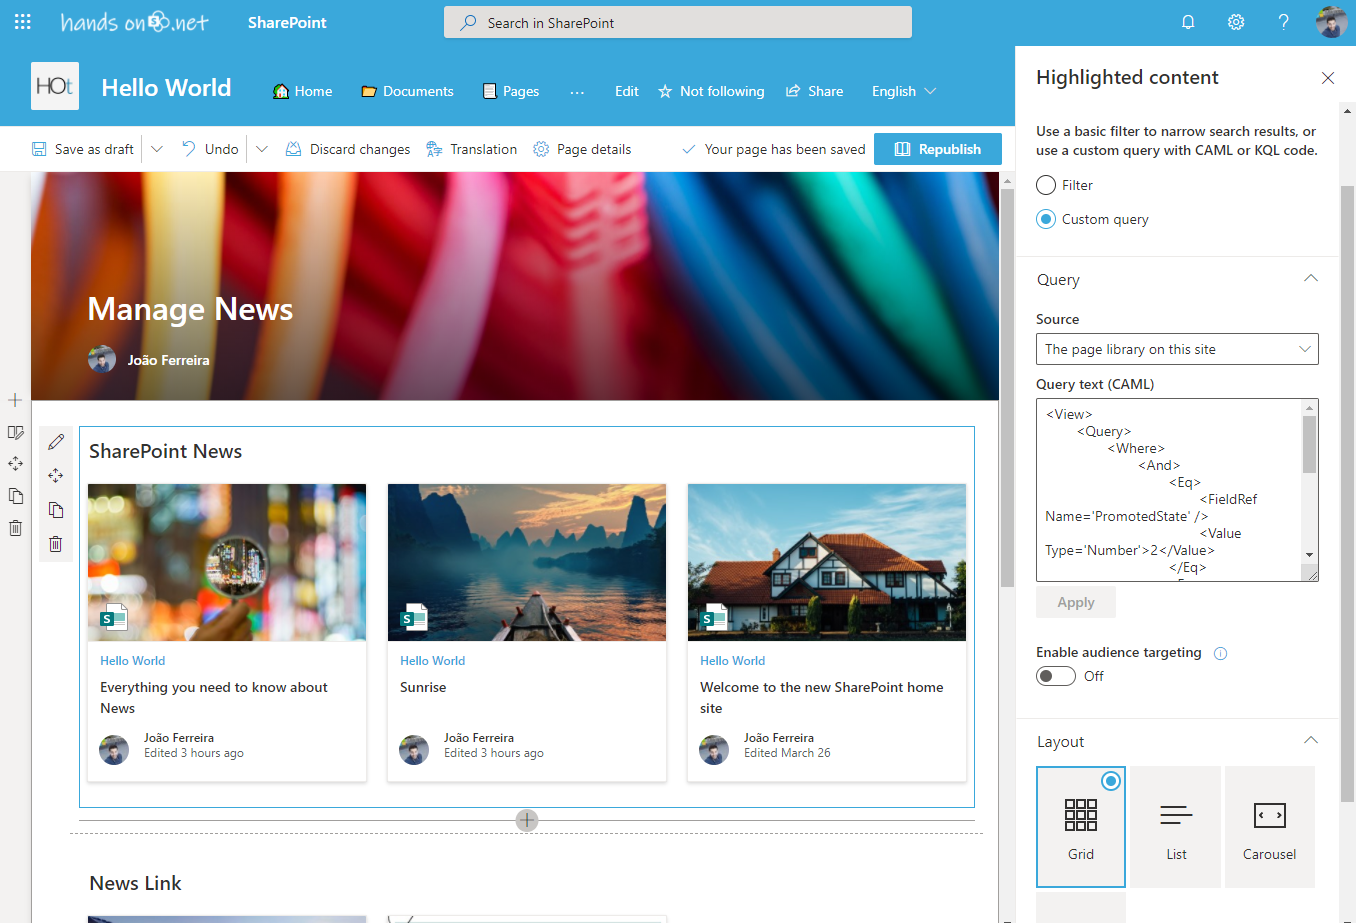
Task: Go to the Documents navigation item
Action: pos(407,91)
